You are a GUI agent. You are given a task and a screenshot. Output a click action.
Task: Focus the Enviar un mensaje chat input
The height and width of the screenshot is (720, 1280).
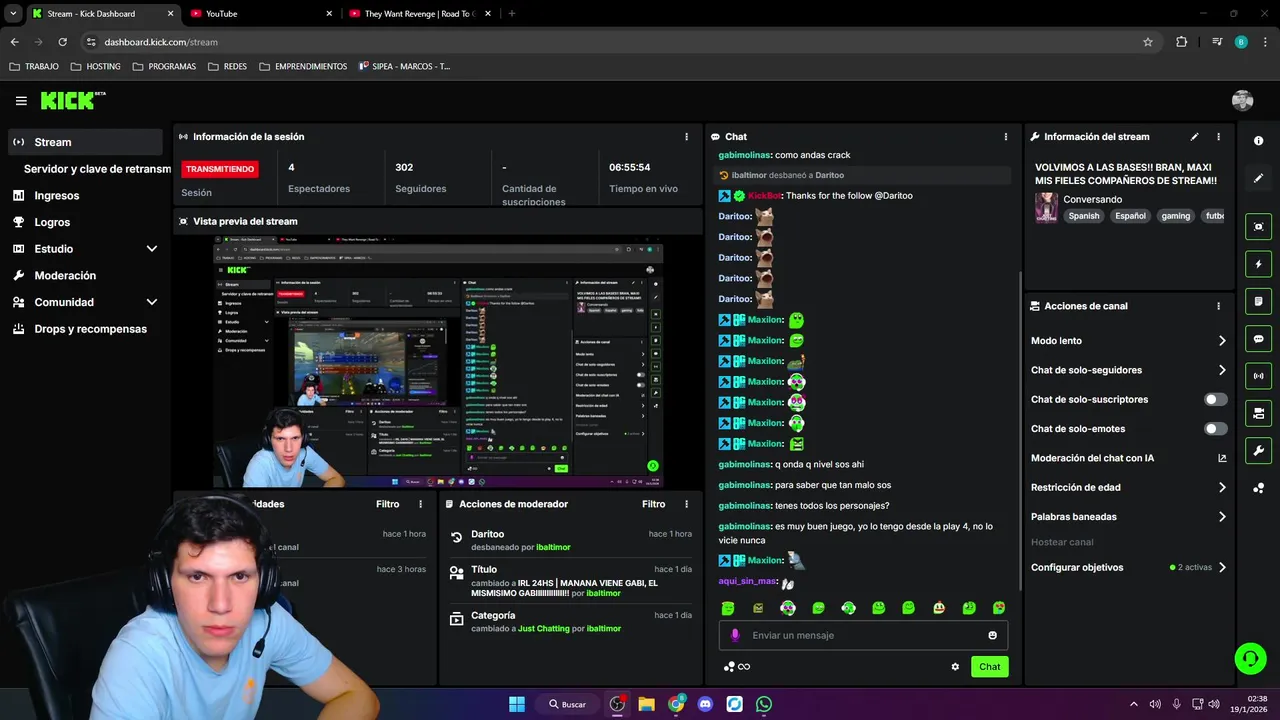tap(863, 635)
